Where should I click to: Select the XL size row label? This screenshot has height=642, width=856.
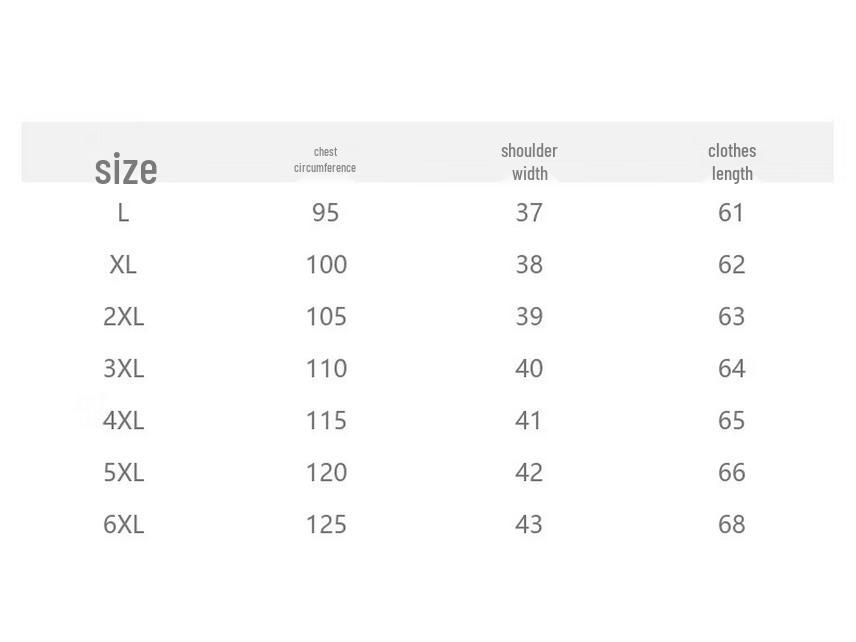[123, 265]
